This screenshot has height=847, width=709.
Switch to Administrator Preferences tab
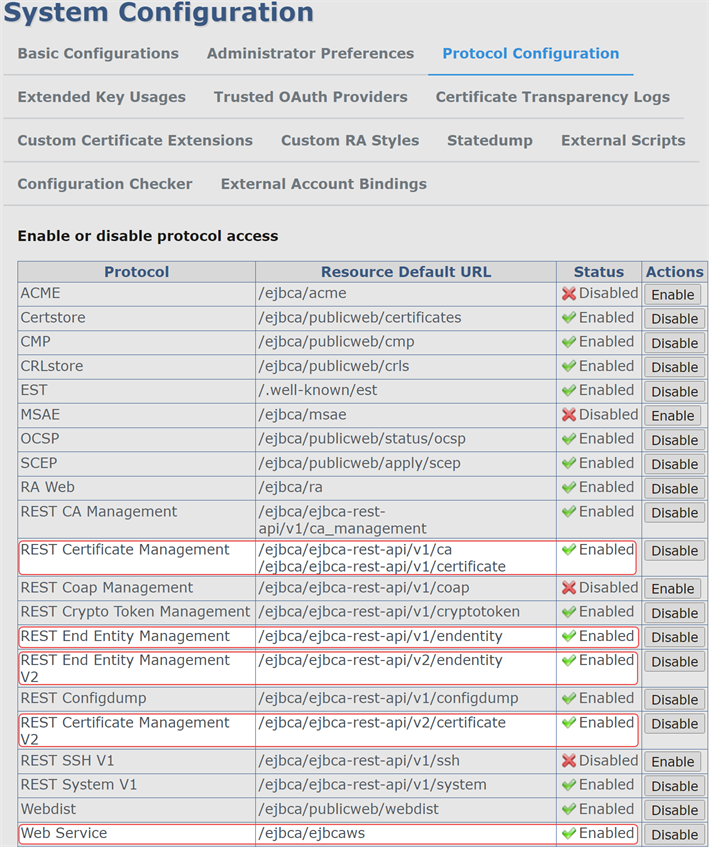click(310, 54)
